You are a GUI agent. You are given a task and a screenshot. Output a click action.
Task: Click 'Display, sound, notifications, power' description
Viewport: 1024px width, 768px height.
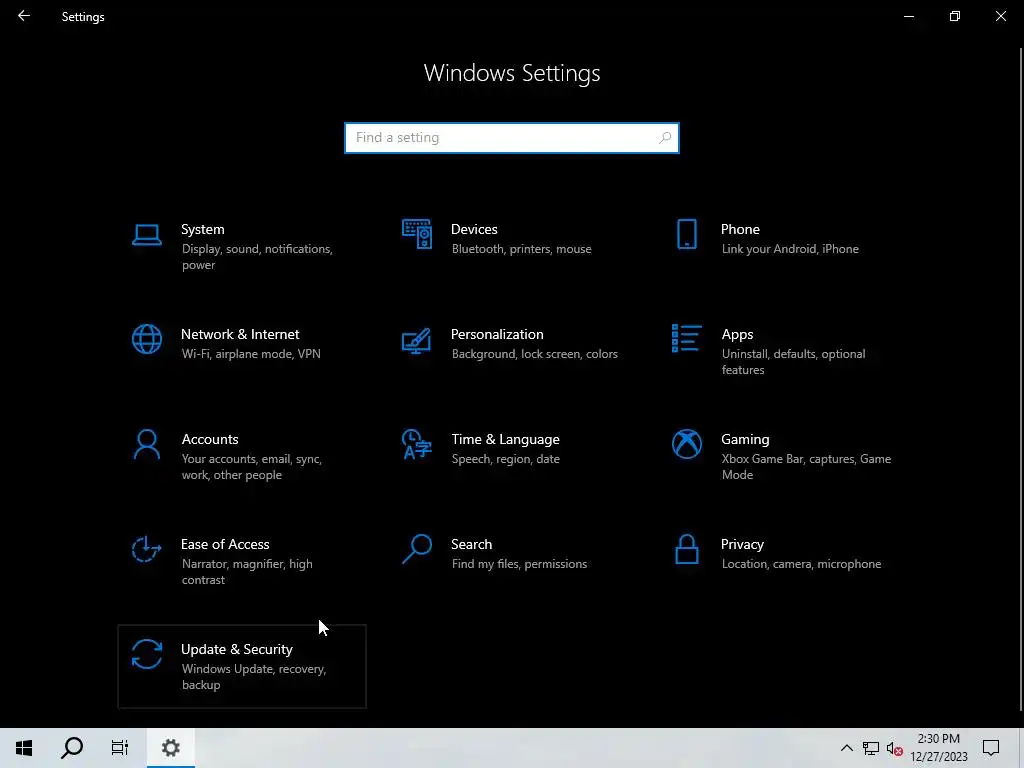coord(257,257)
